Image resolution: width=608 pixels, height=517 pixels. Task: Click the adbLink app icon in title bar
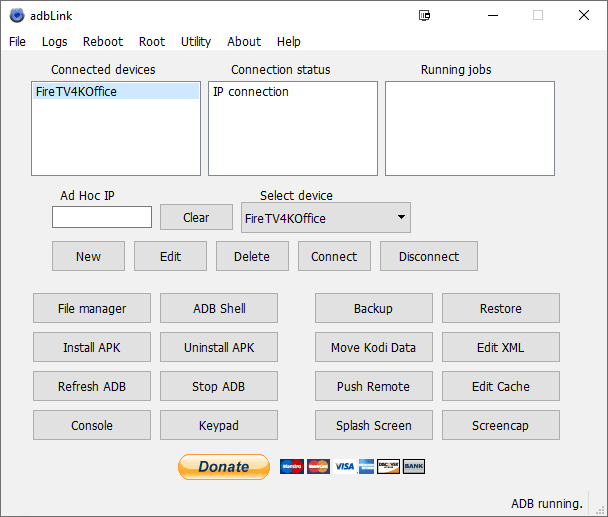[16, 15]
